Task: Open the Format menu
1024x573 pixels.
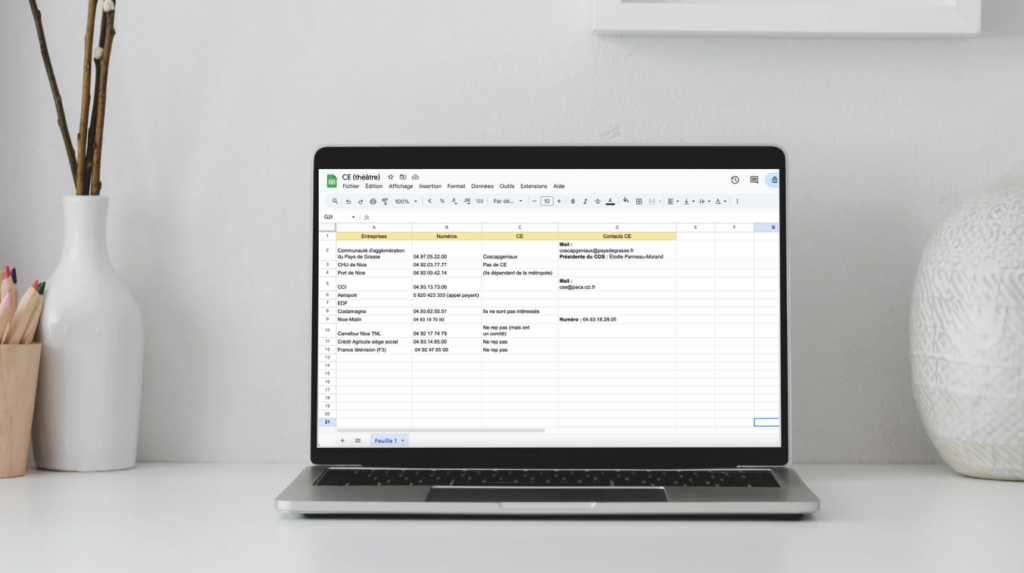Action: coord(456,186)
